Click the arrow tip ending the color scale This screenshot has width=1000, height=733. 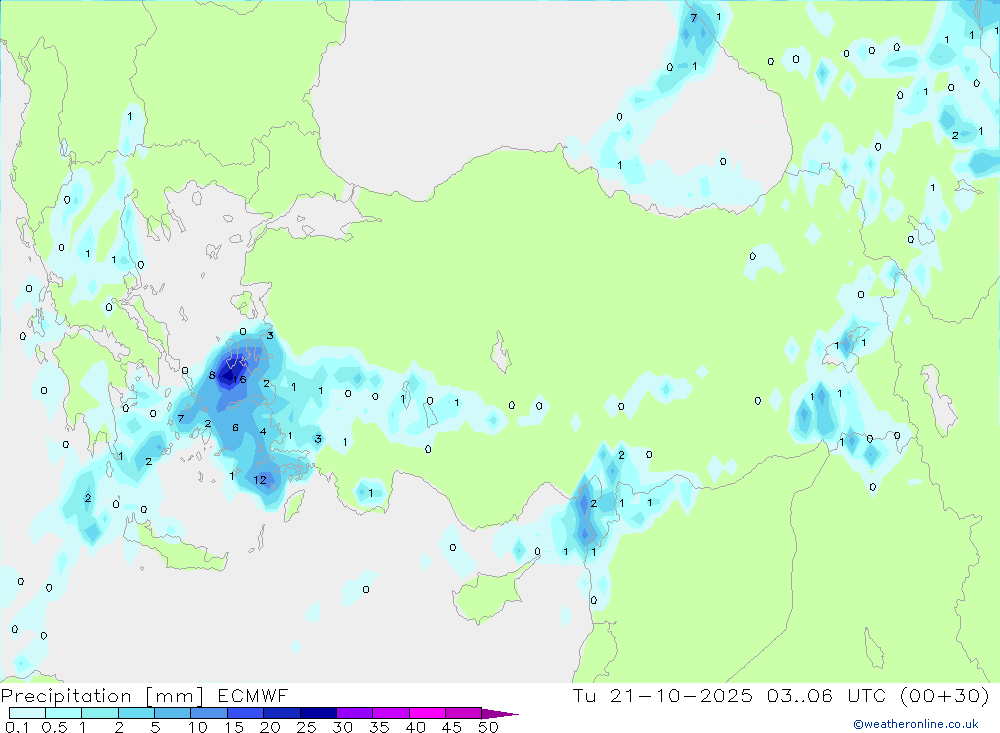pyautogui.click(x=500, y=714)
